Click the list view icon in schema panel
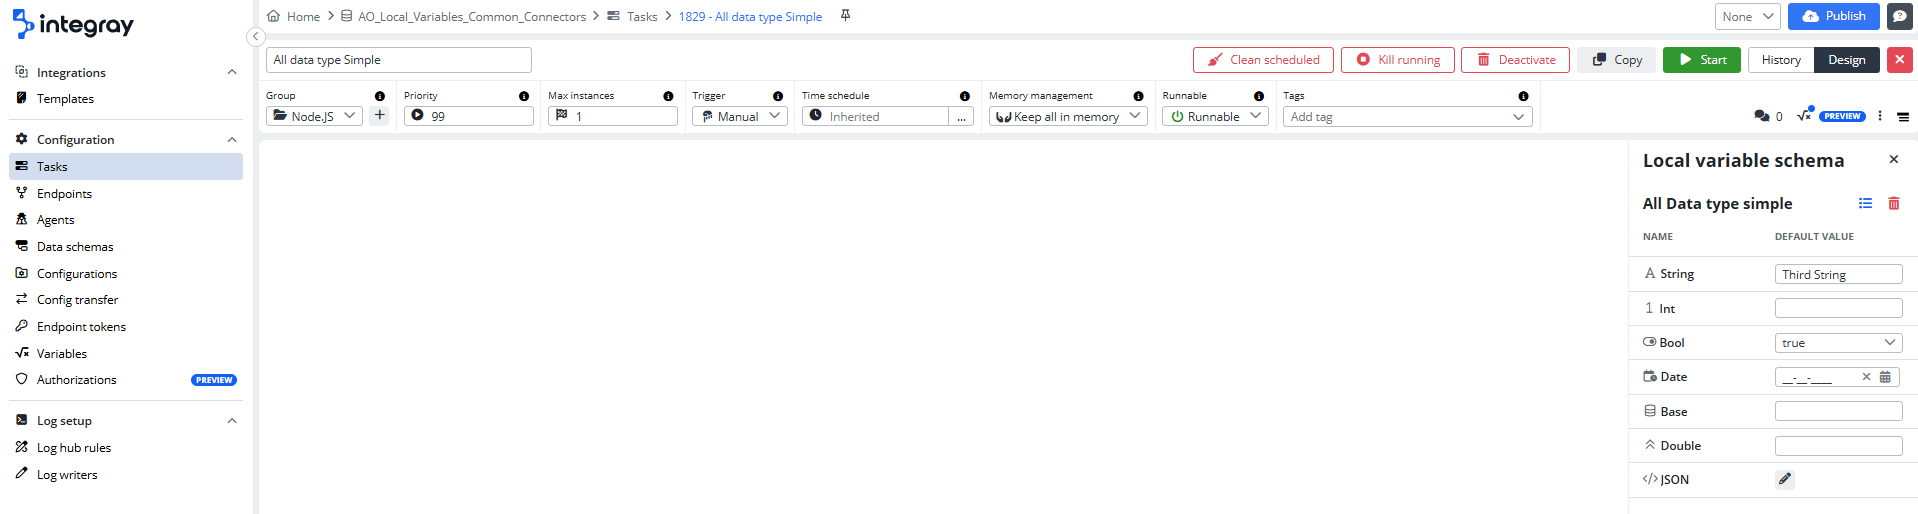Image resolution: width=1918 pixels, height=514 pixels. [1865, 203]
